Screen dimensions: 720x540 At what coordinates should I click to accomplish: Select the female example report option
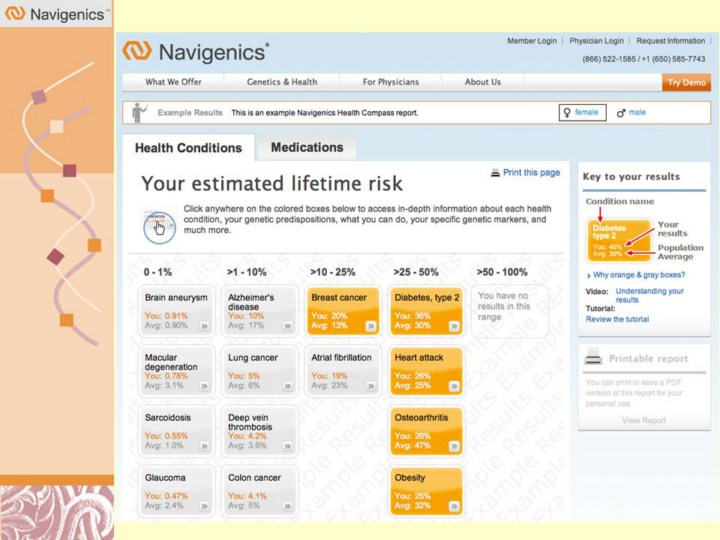pyautogui.click(x=582, y=113)
